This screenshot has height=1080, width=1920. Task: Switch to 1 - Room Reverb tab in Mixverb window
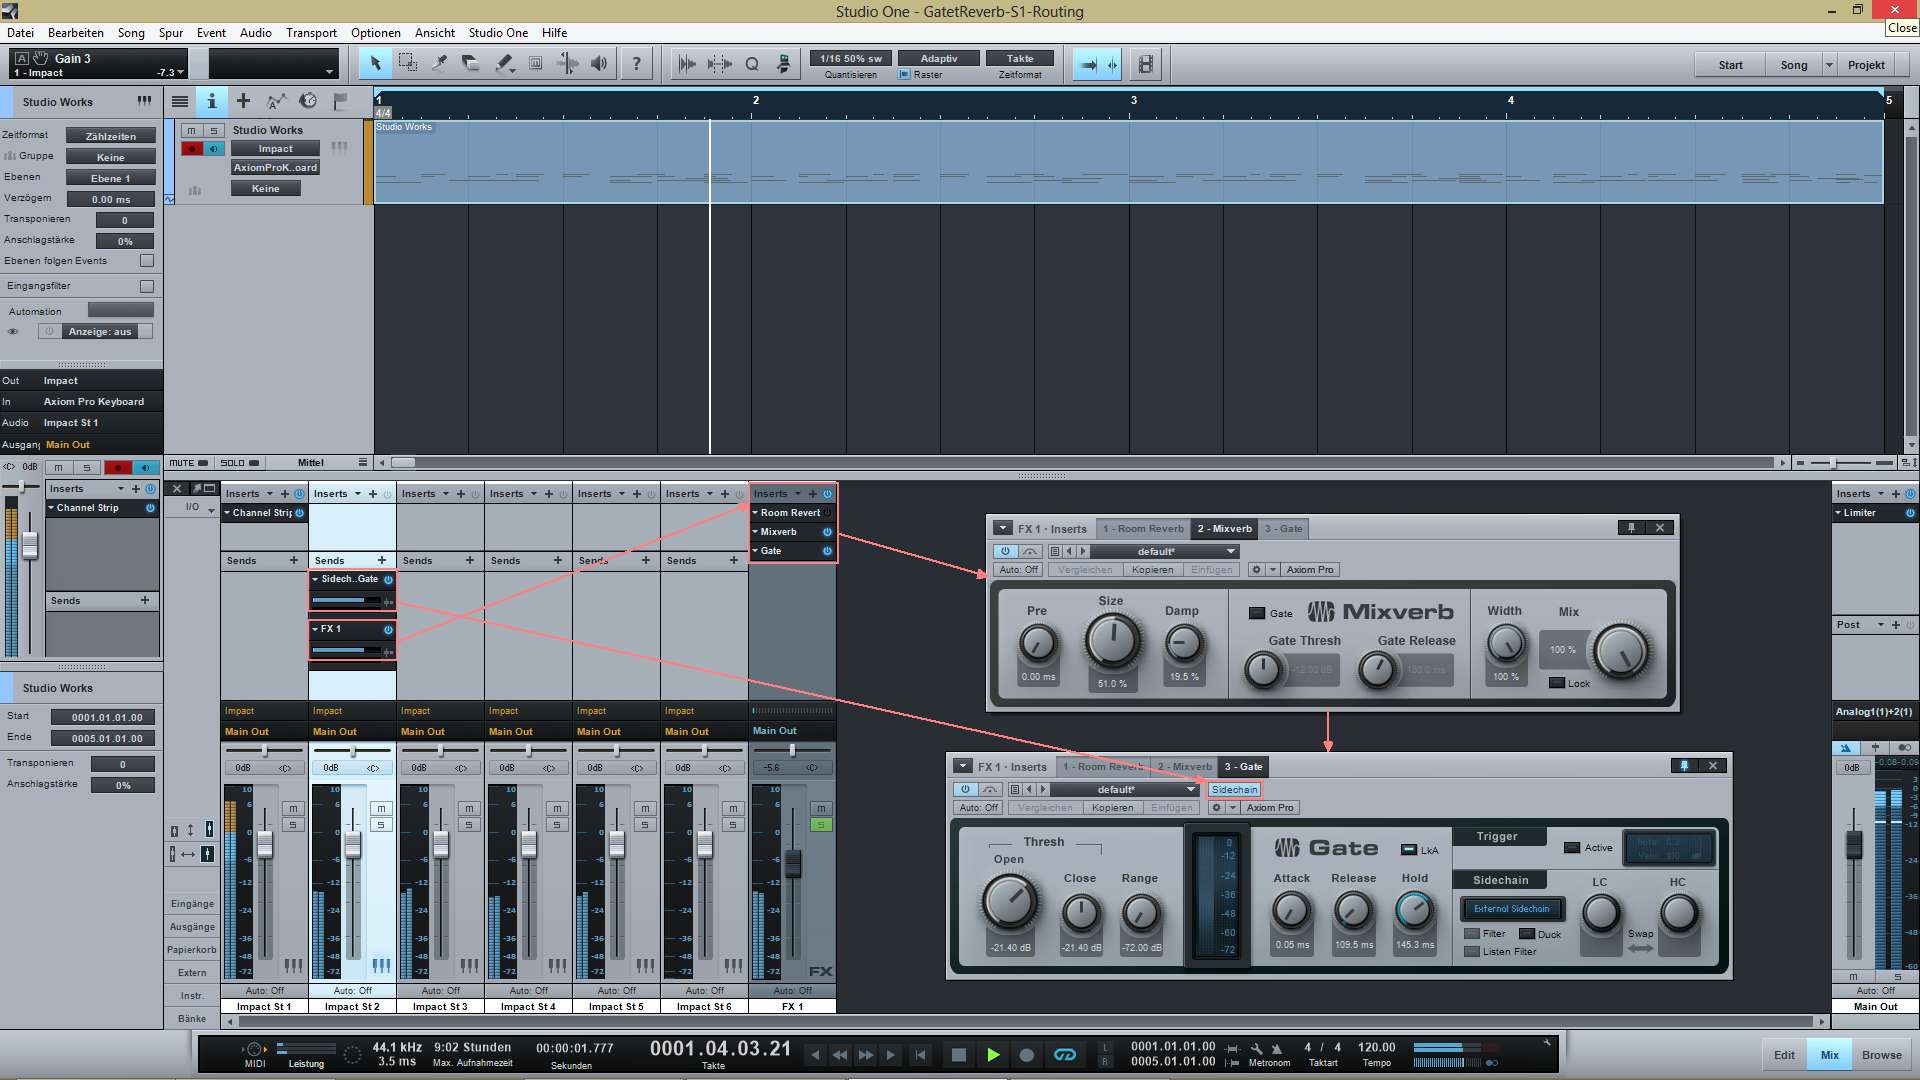click(x=1143, y=528)
